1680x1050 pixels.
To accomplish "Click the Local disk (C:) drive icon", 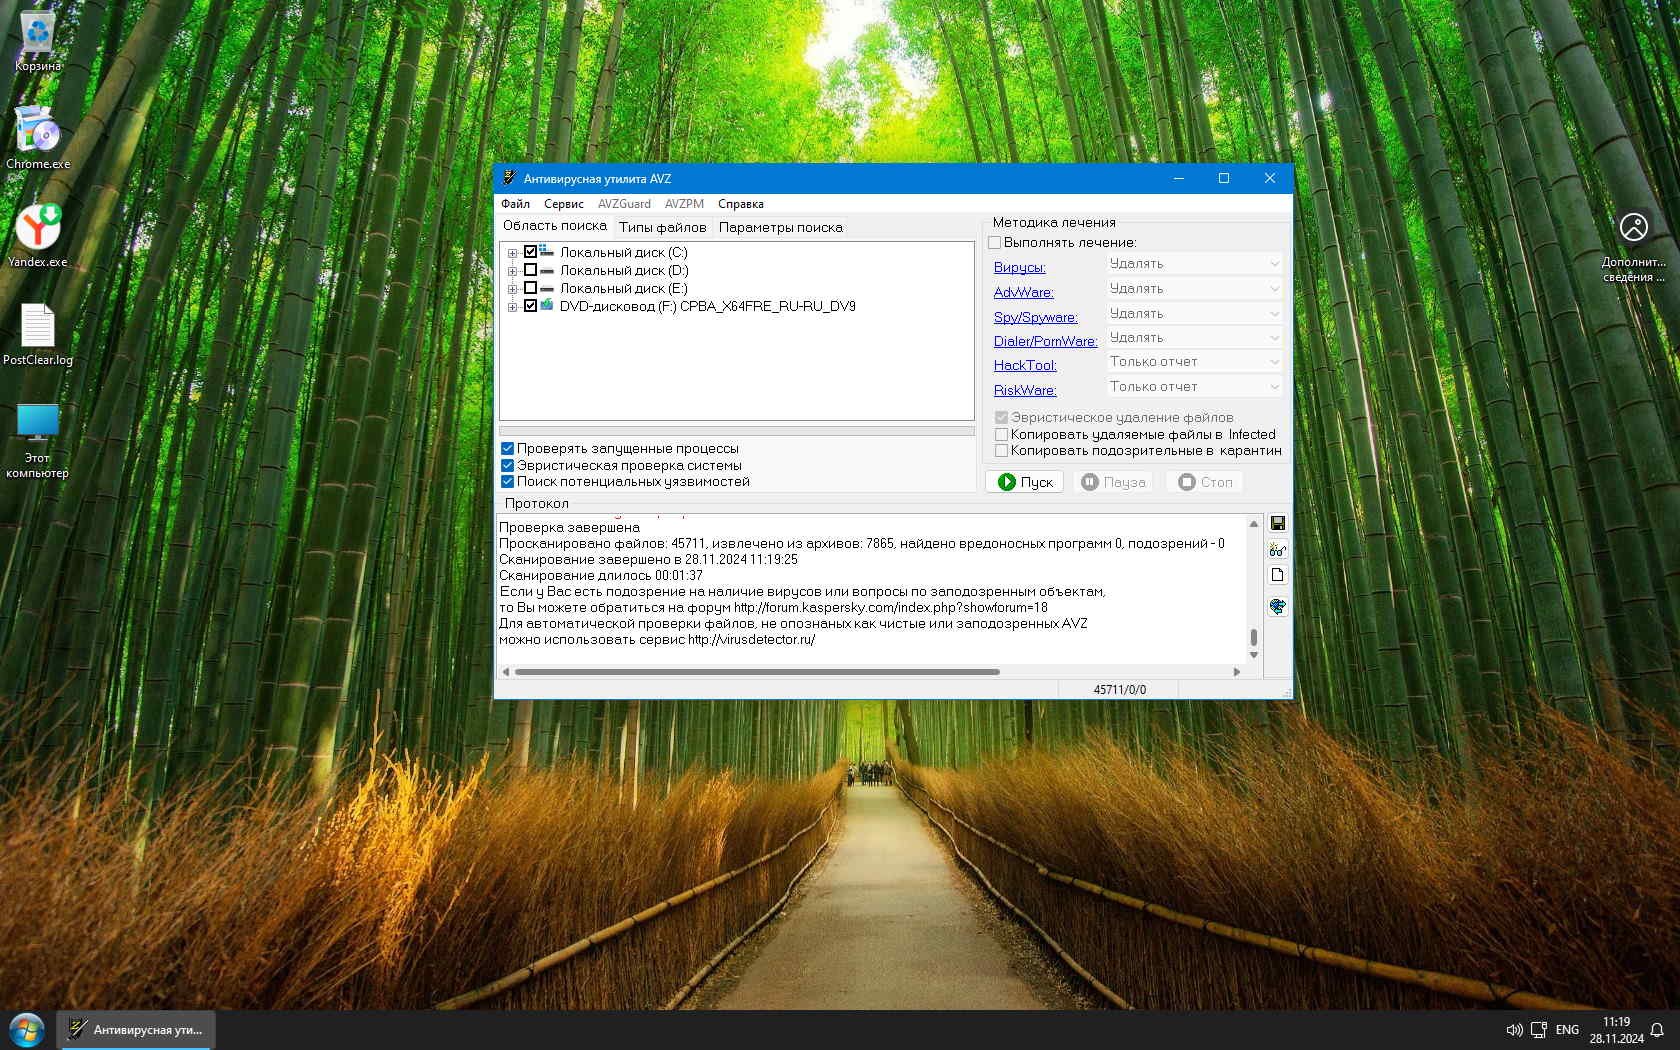I will 546,251.
